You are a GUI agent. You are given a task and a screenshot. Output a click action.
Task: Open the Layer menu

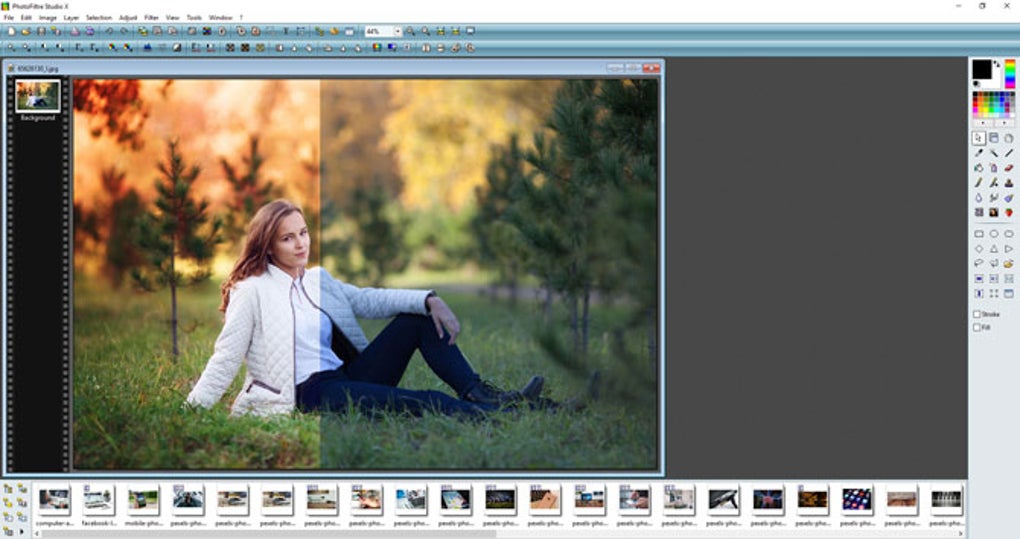coord(72,18)
